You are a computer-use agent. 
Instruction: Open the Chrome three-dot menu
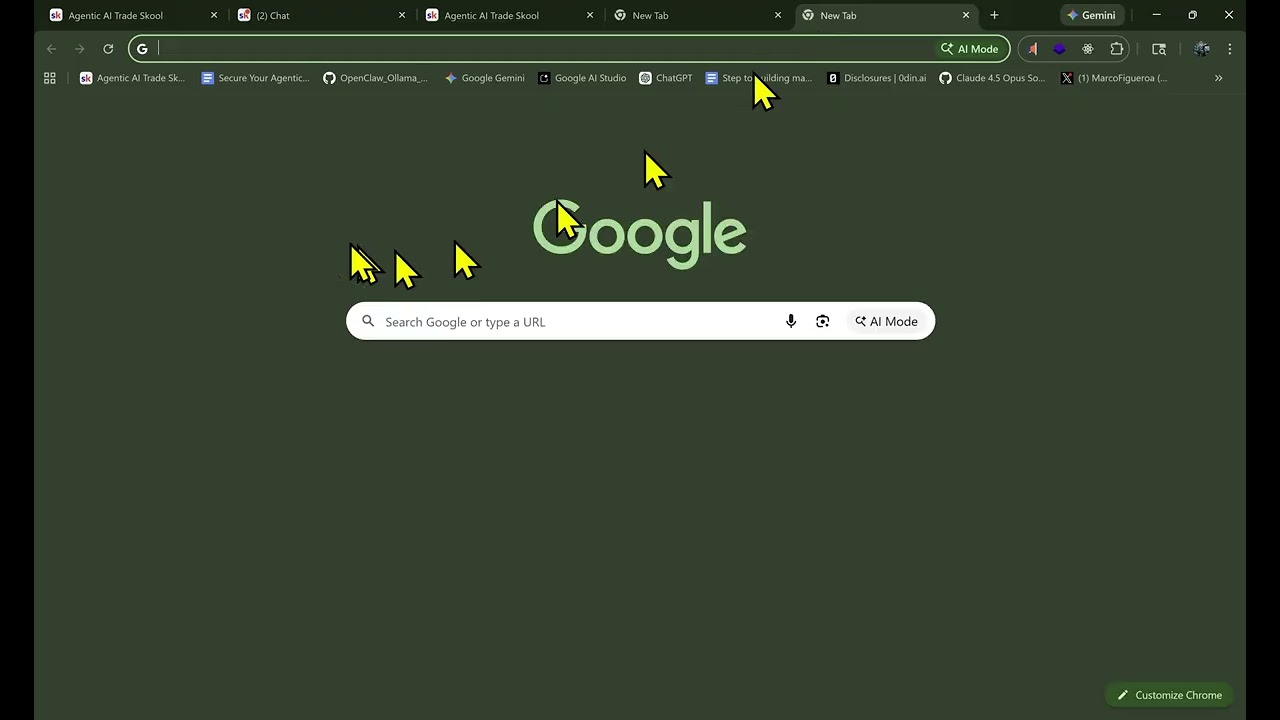tap(1230, 49)
